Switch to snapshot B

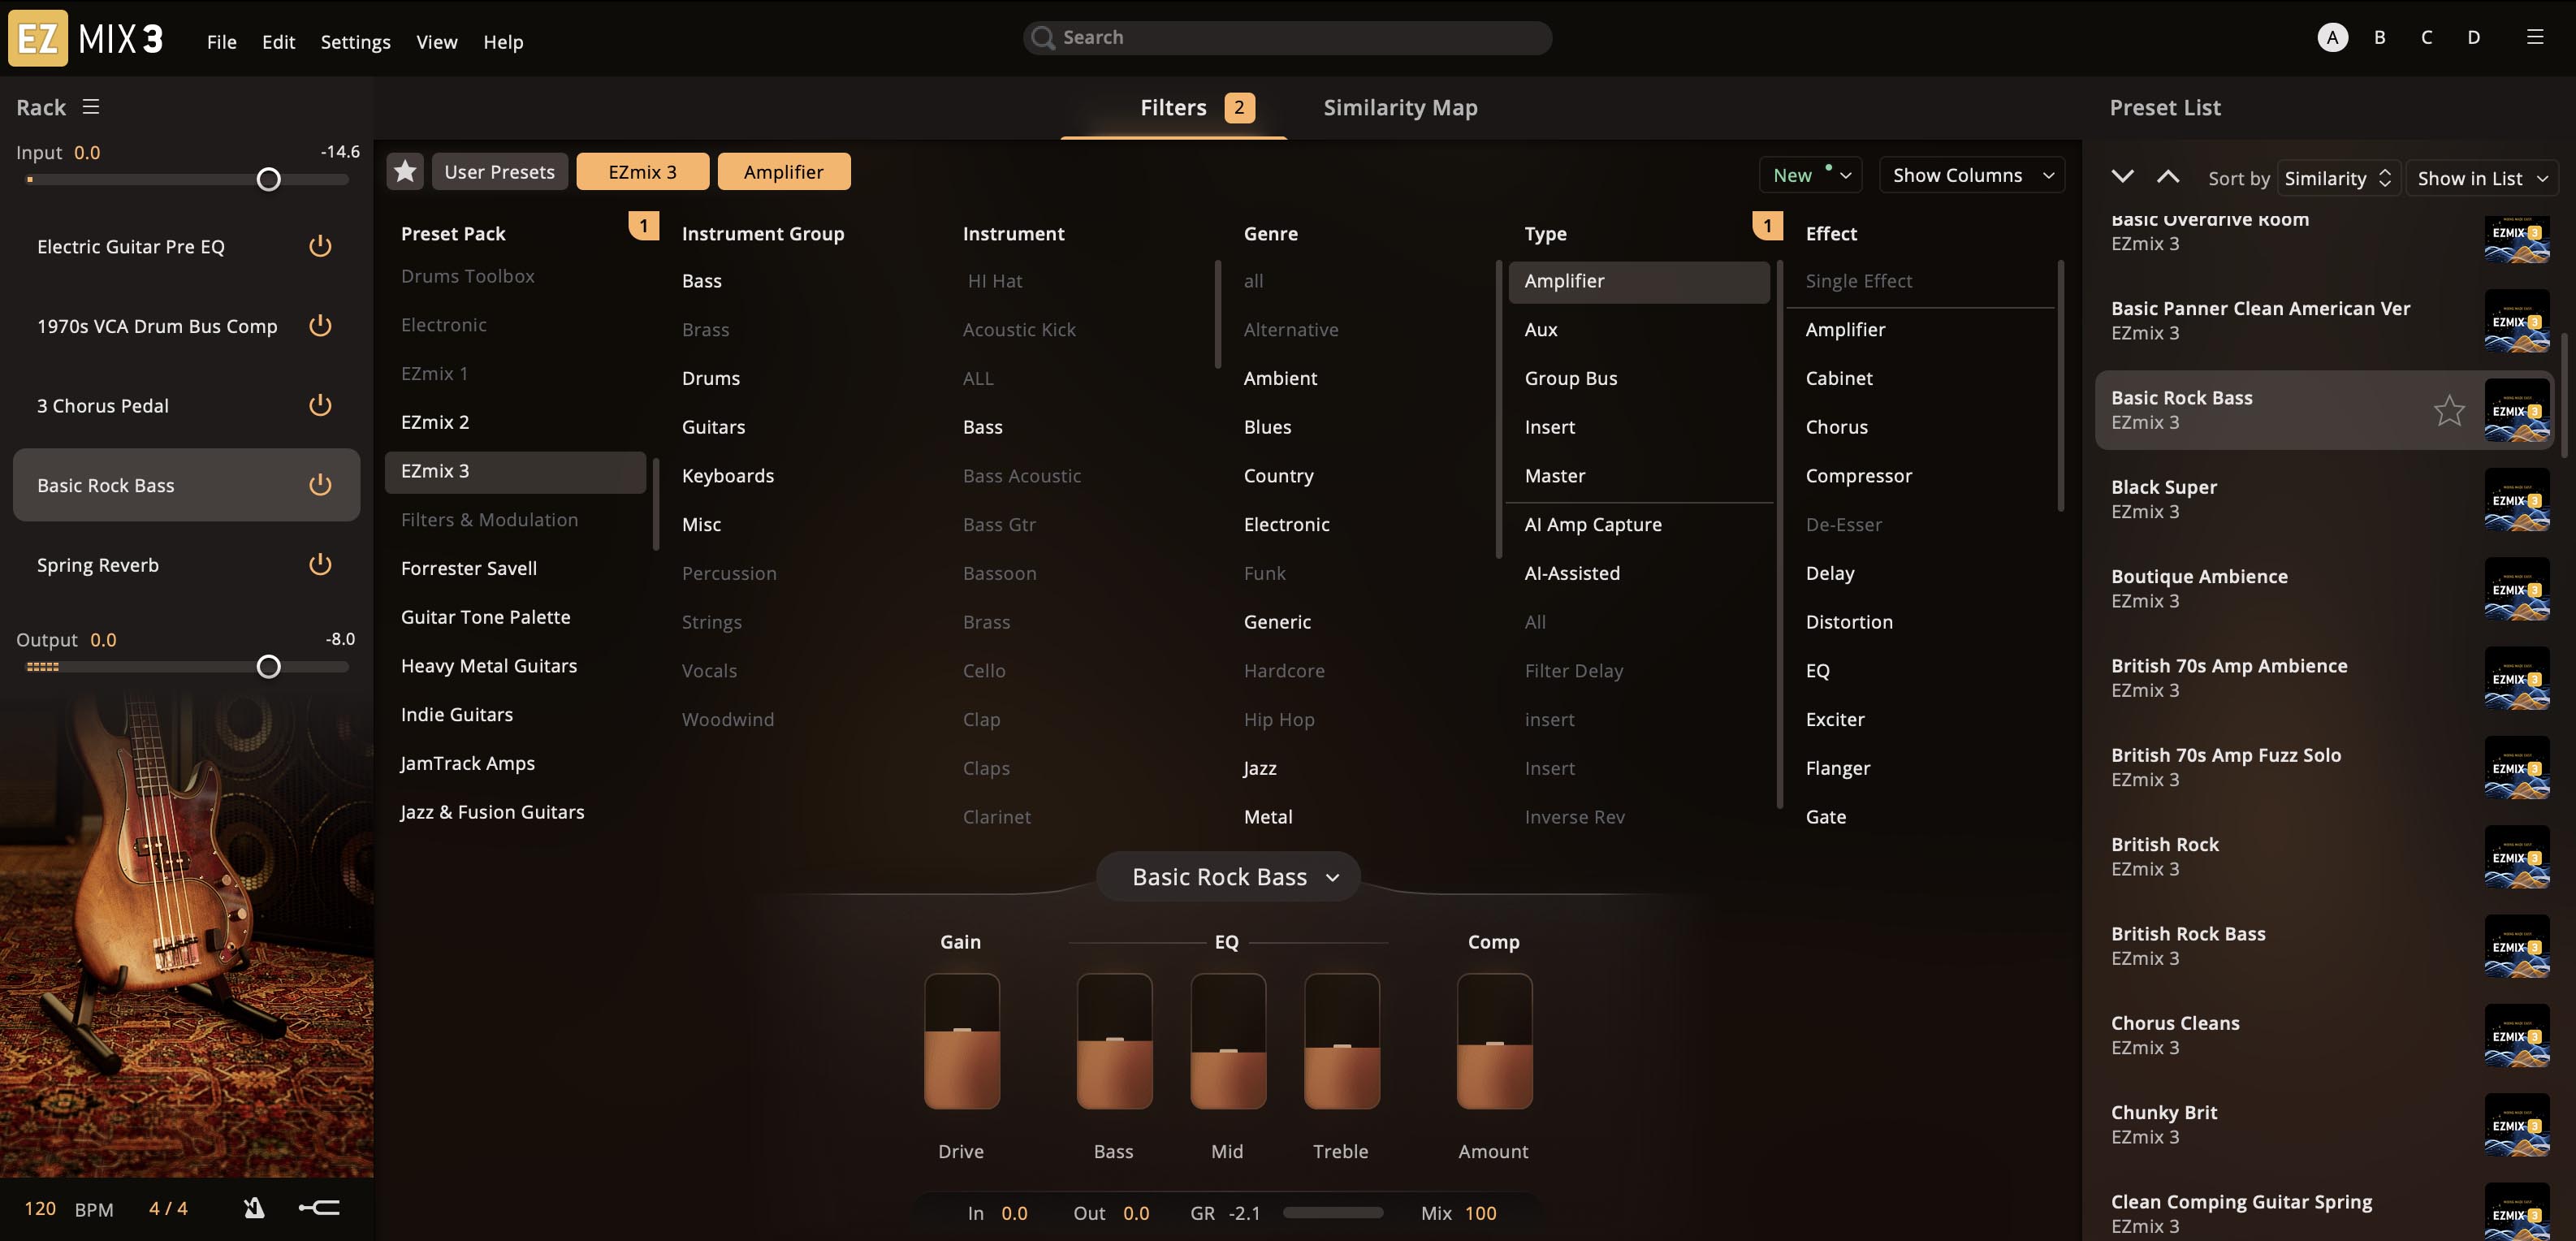point(2379,37)
